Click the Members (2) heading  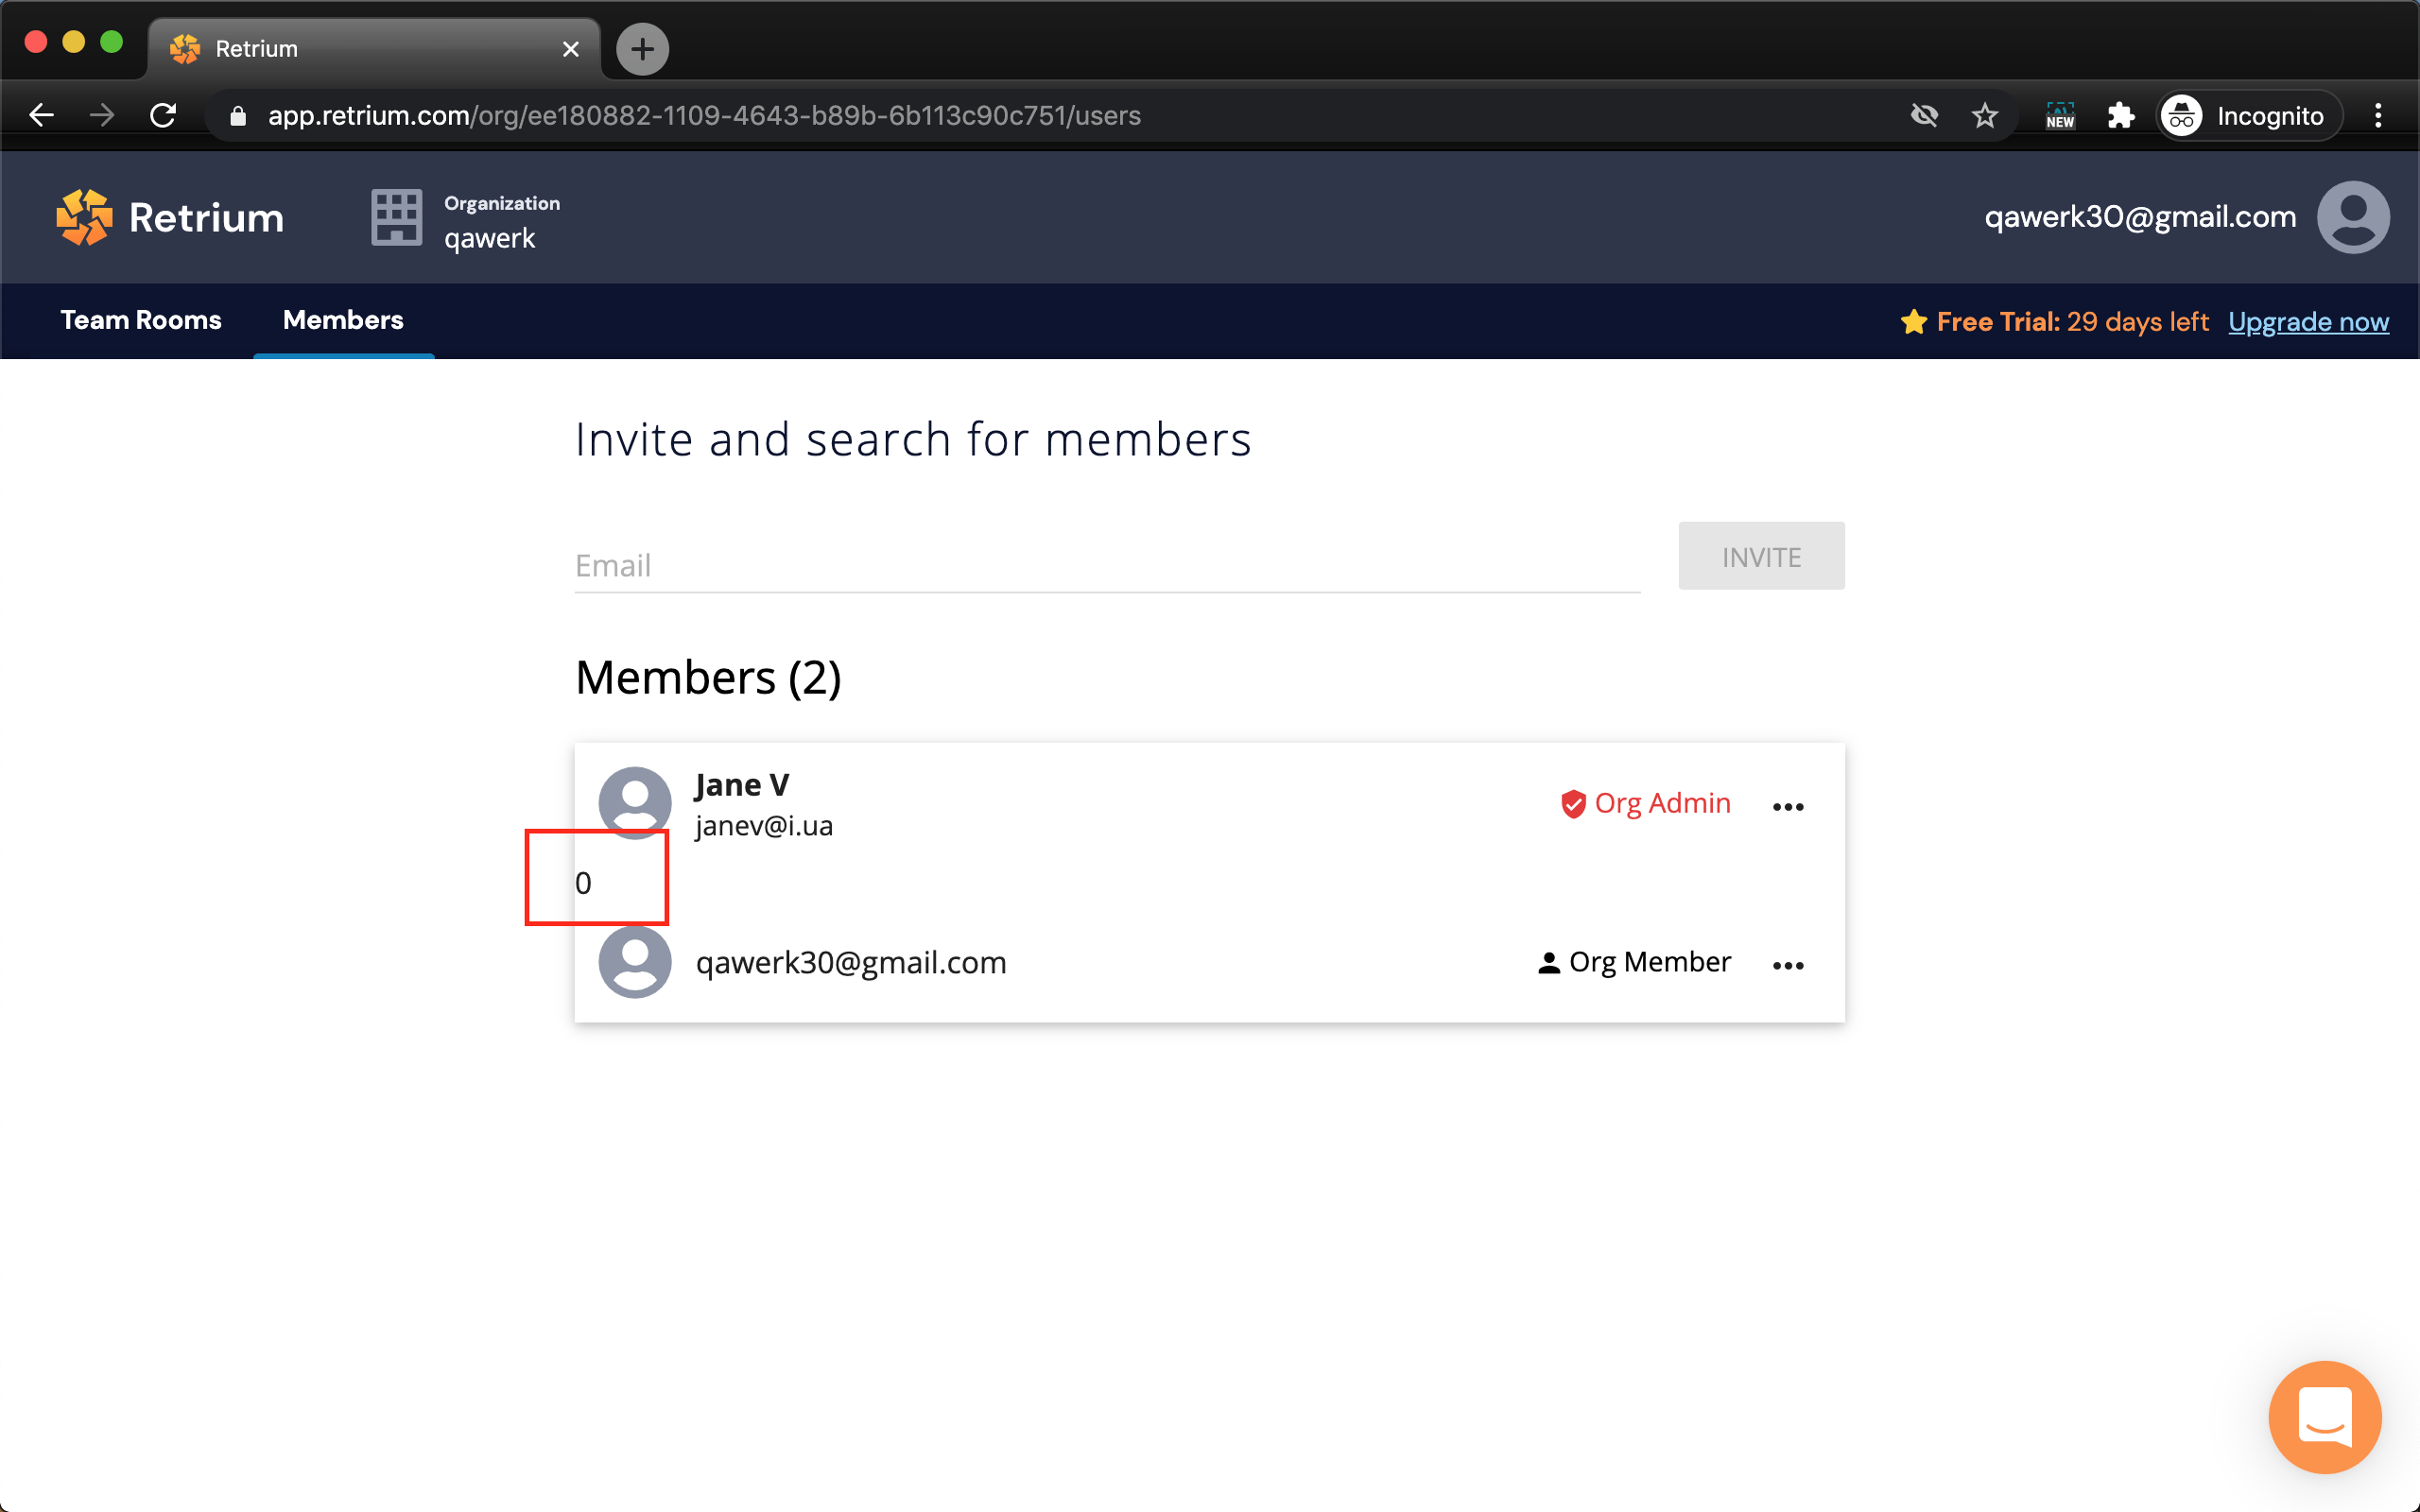point(708,678)
